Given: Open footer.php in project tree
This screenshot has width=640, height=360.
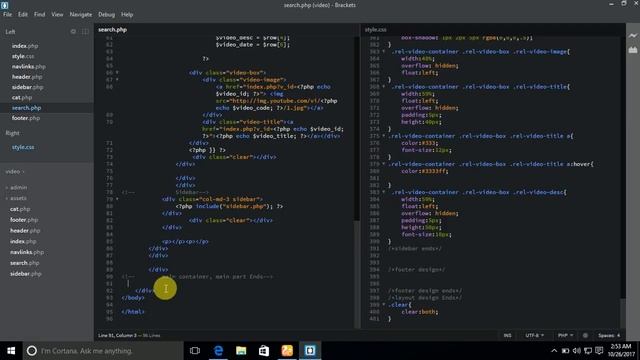Looking at the screenshot, I should 24,220.
